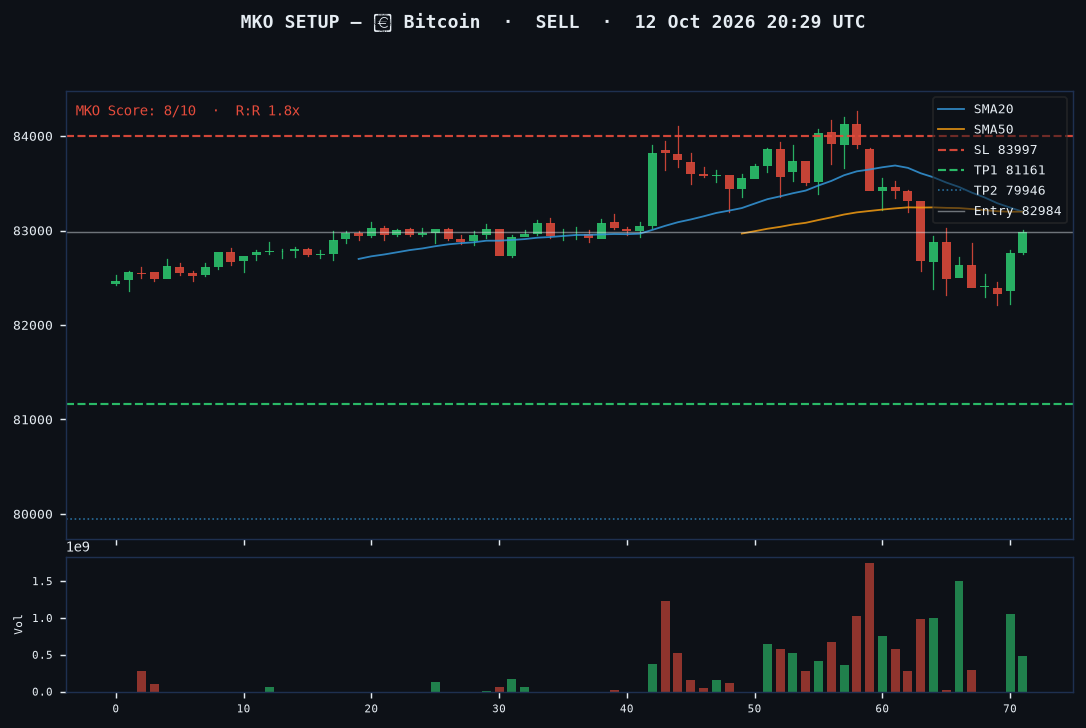Image resolution: width=1086 pixels, height=728 pixels.
Task: Click the x-axis label 0
Action: [116, 709]
